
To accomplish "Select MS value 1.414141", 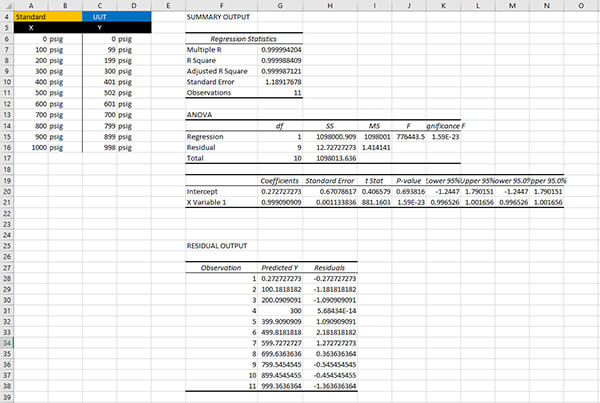I will click(x=376, y=147).
